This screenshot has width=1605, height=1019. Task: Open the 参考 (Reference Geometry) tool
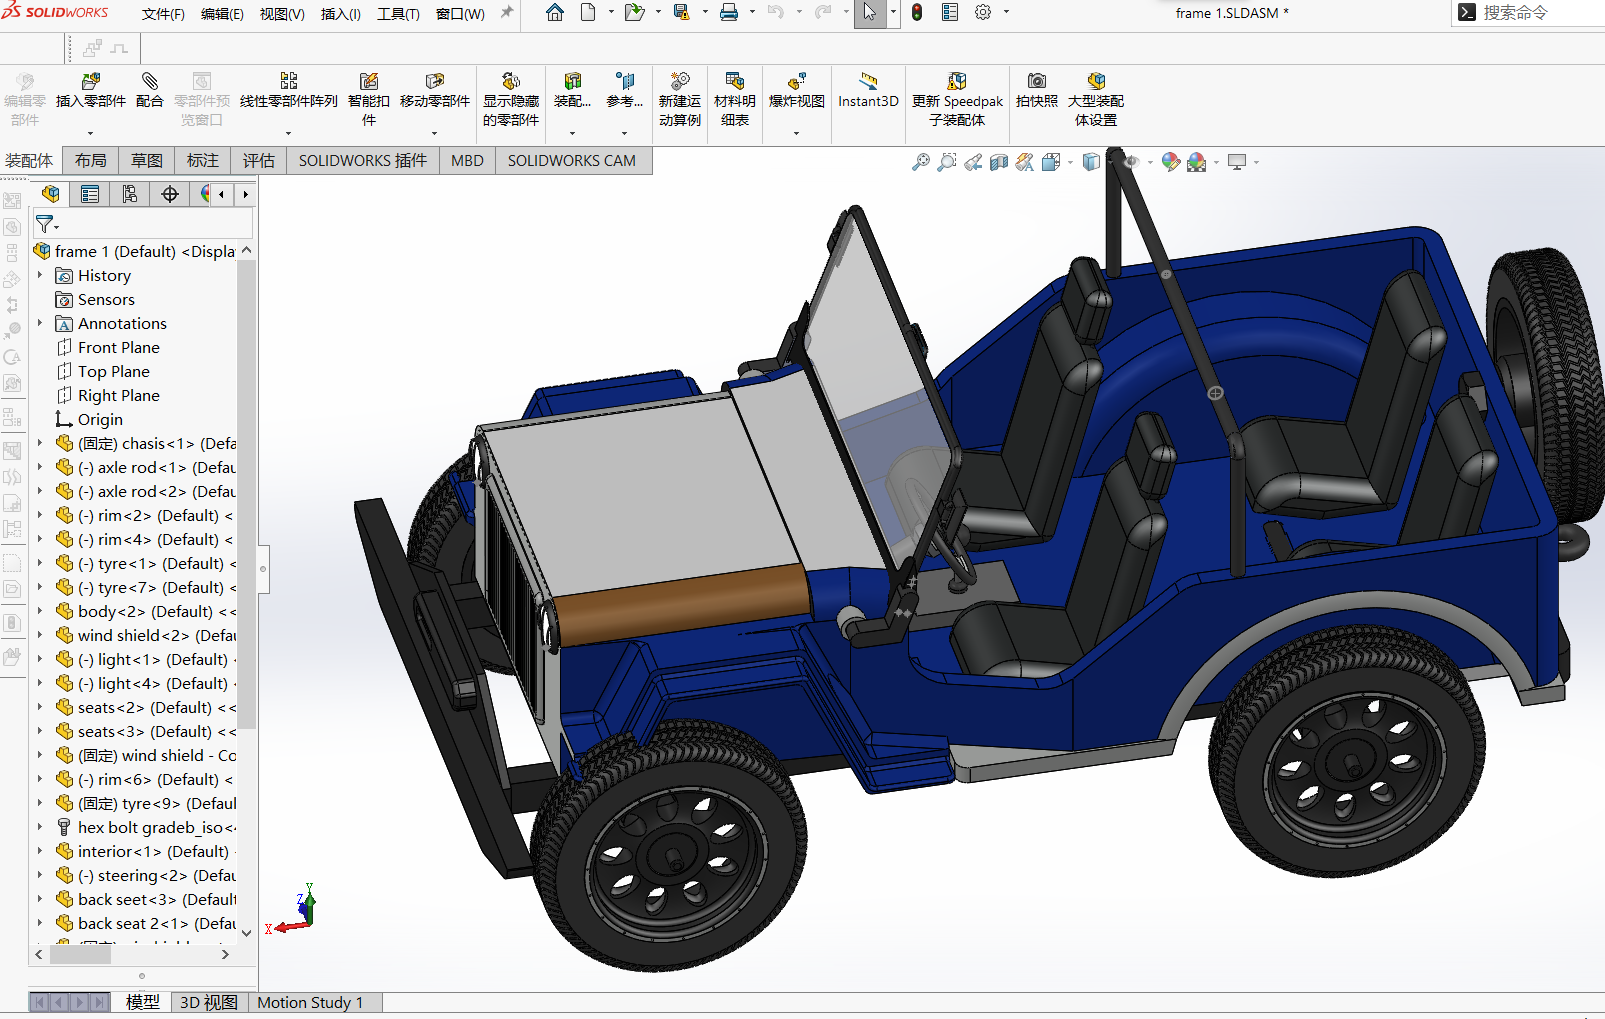[x=624, y=91]
